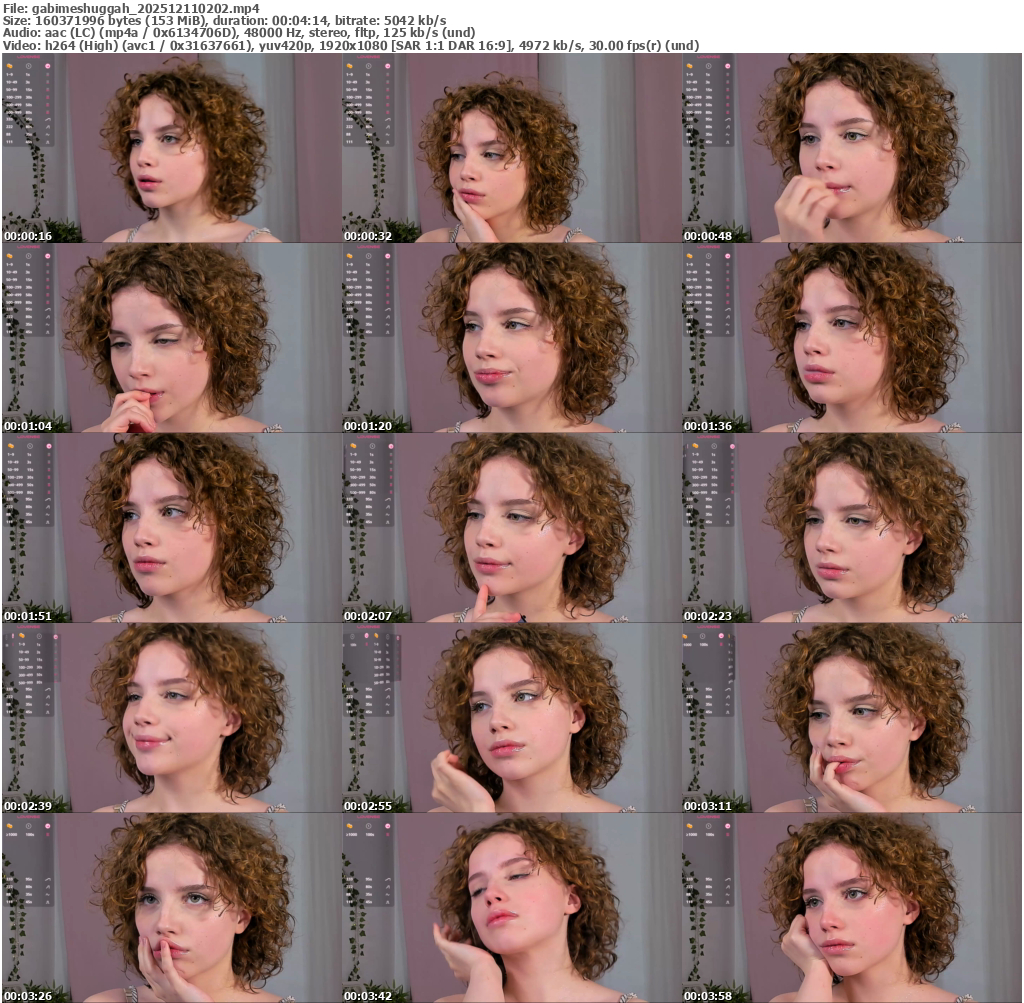The image size is (1024, 1003).
Task: Click the file name line gabimeshuggah_202512110202.mp4
Action: [x=131, y=8]
